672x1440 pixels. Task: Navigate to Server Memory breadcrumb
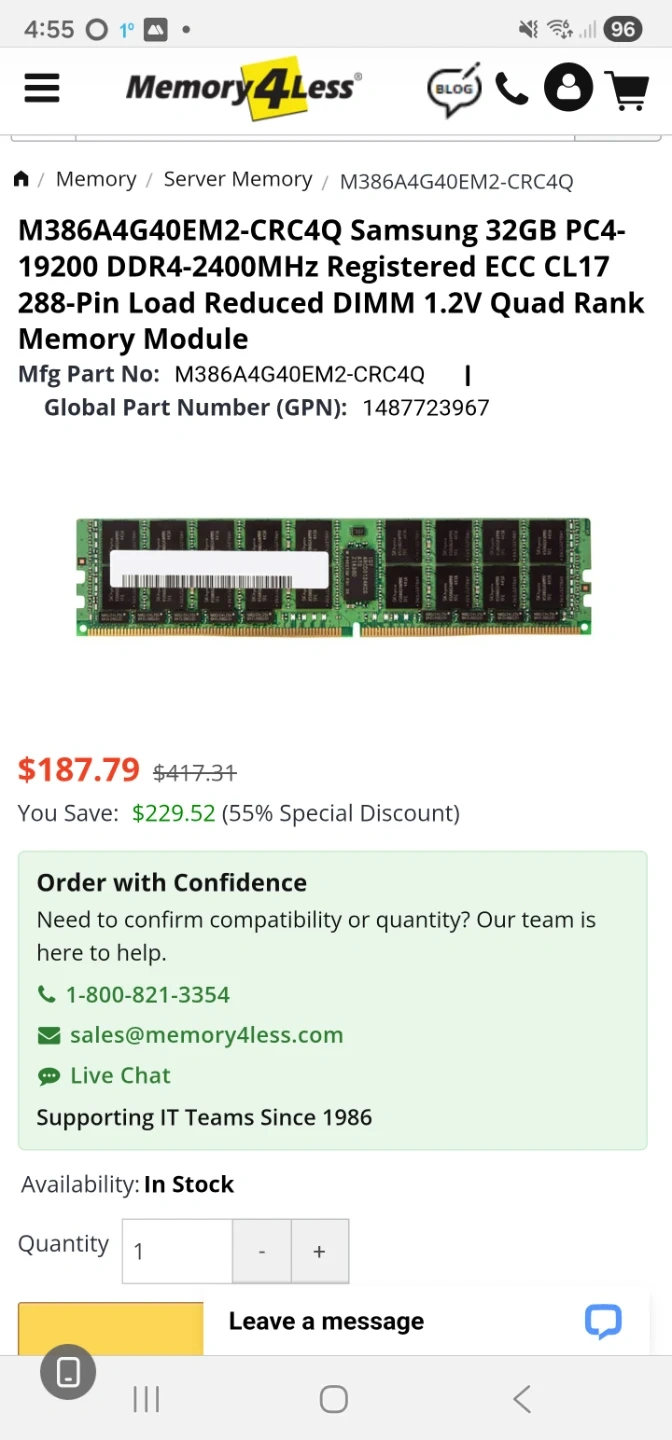tap(238, 180)
